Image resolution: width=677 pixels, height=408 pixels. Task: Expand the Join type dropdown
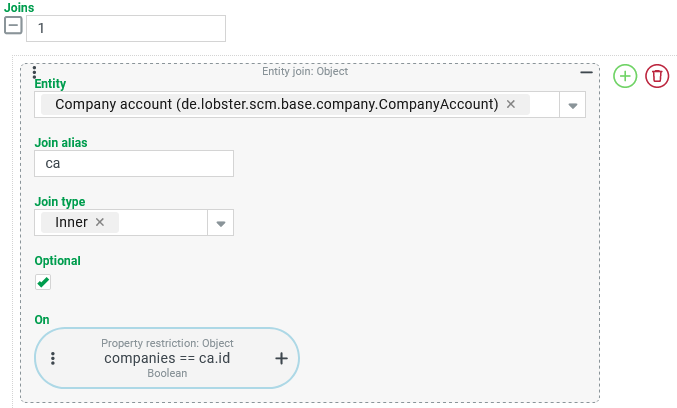click(x=221, y=223)
